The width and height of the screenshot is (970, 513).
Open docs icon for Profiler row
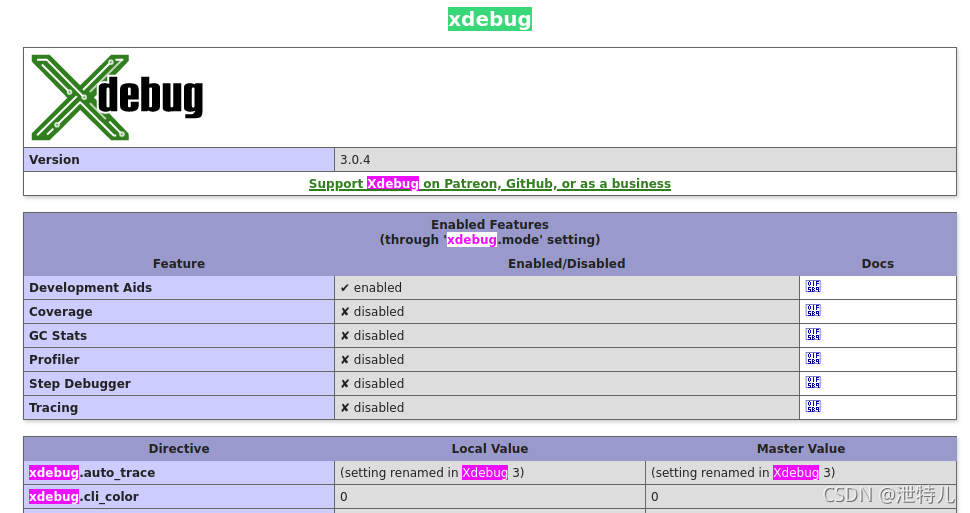coord(813,359)
